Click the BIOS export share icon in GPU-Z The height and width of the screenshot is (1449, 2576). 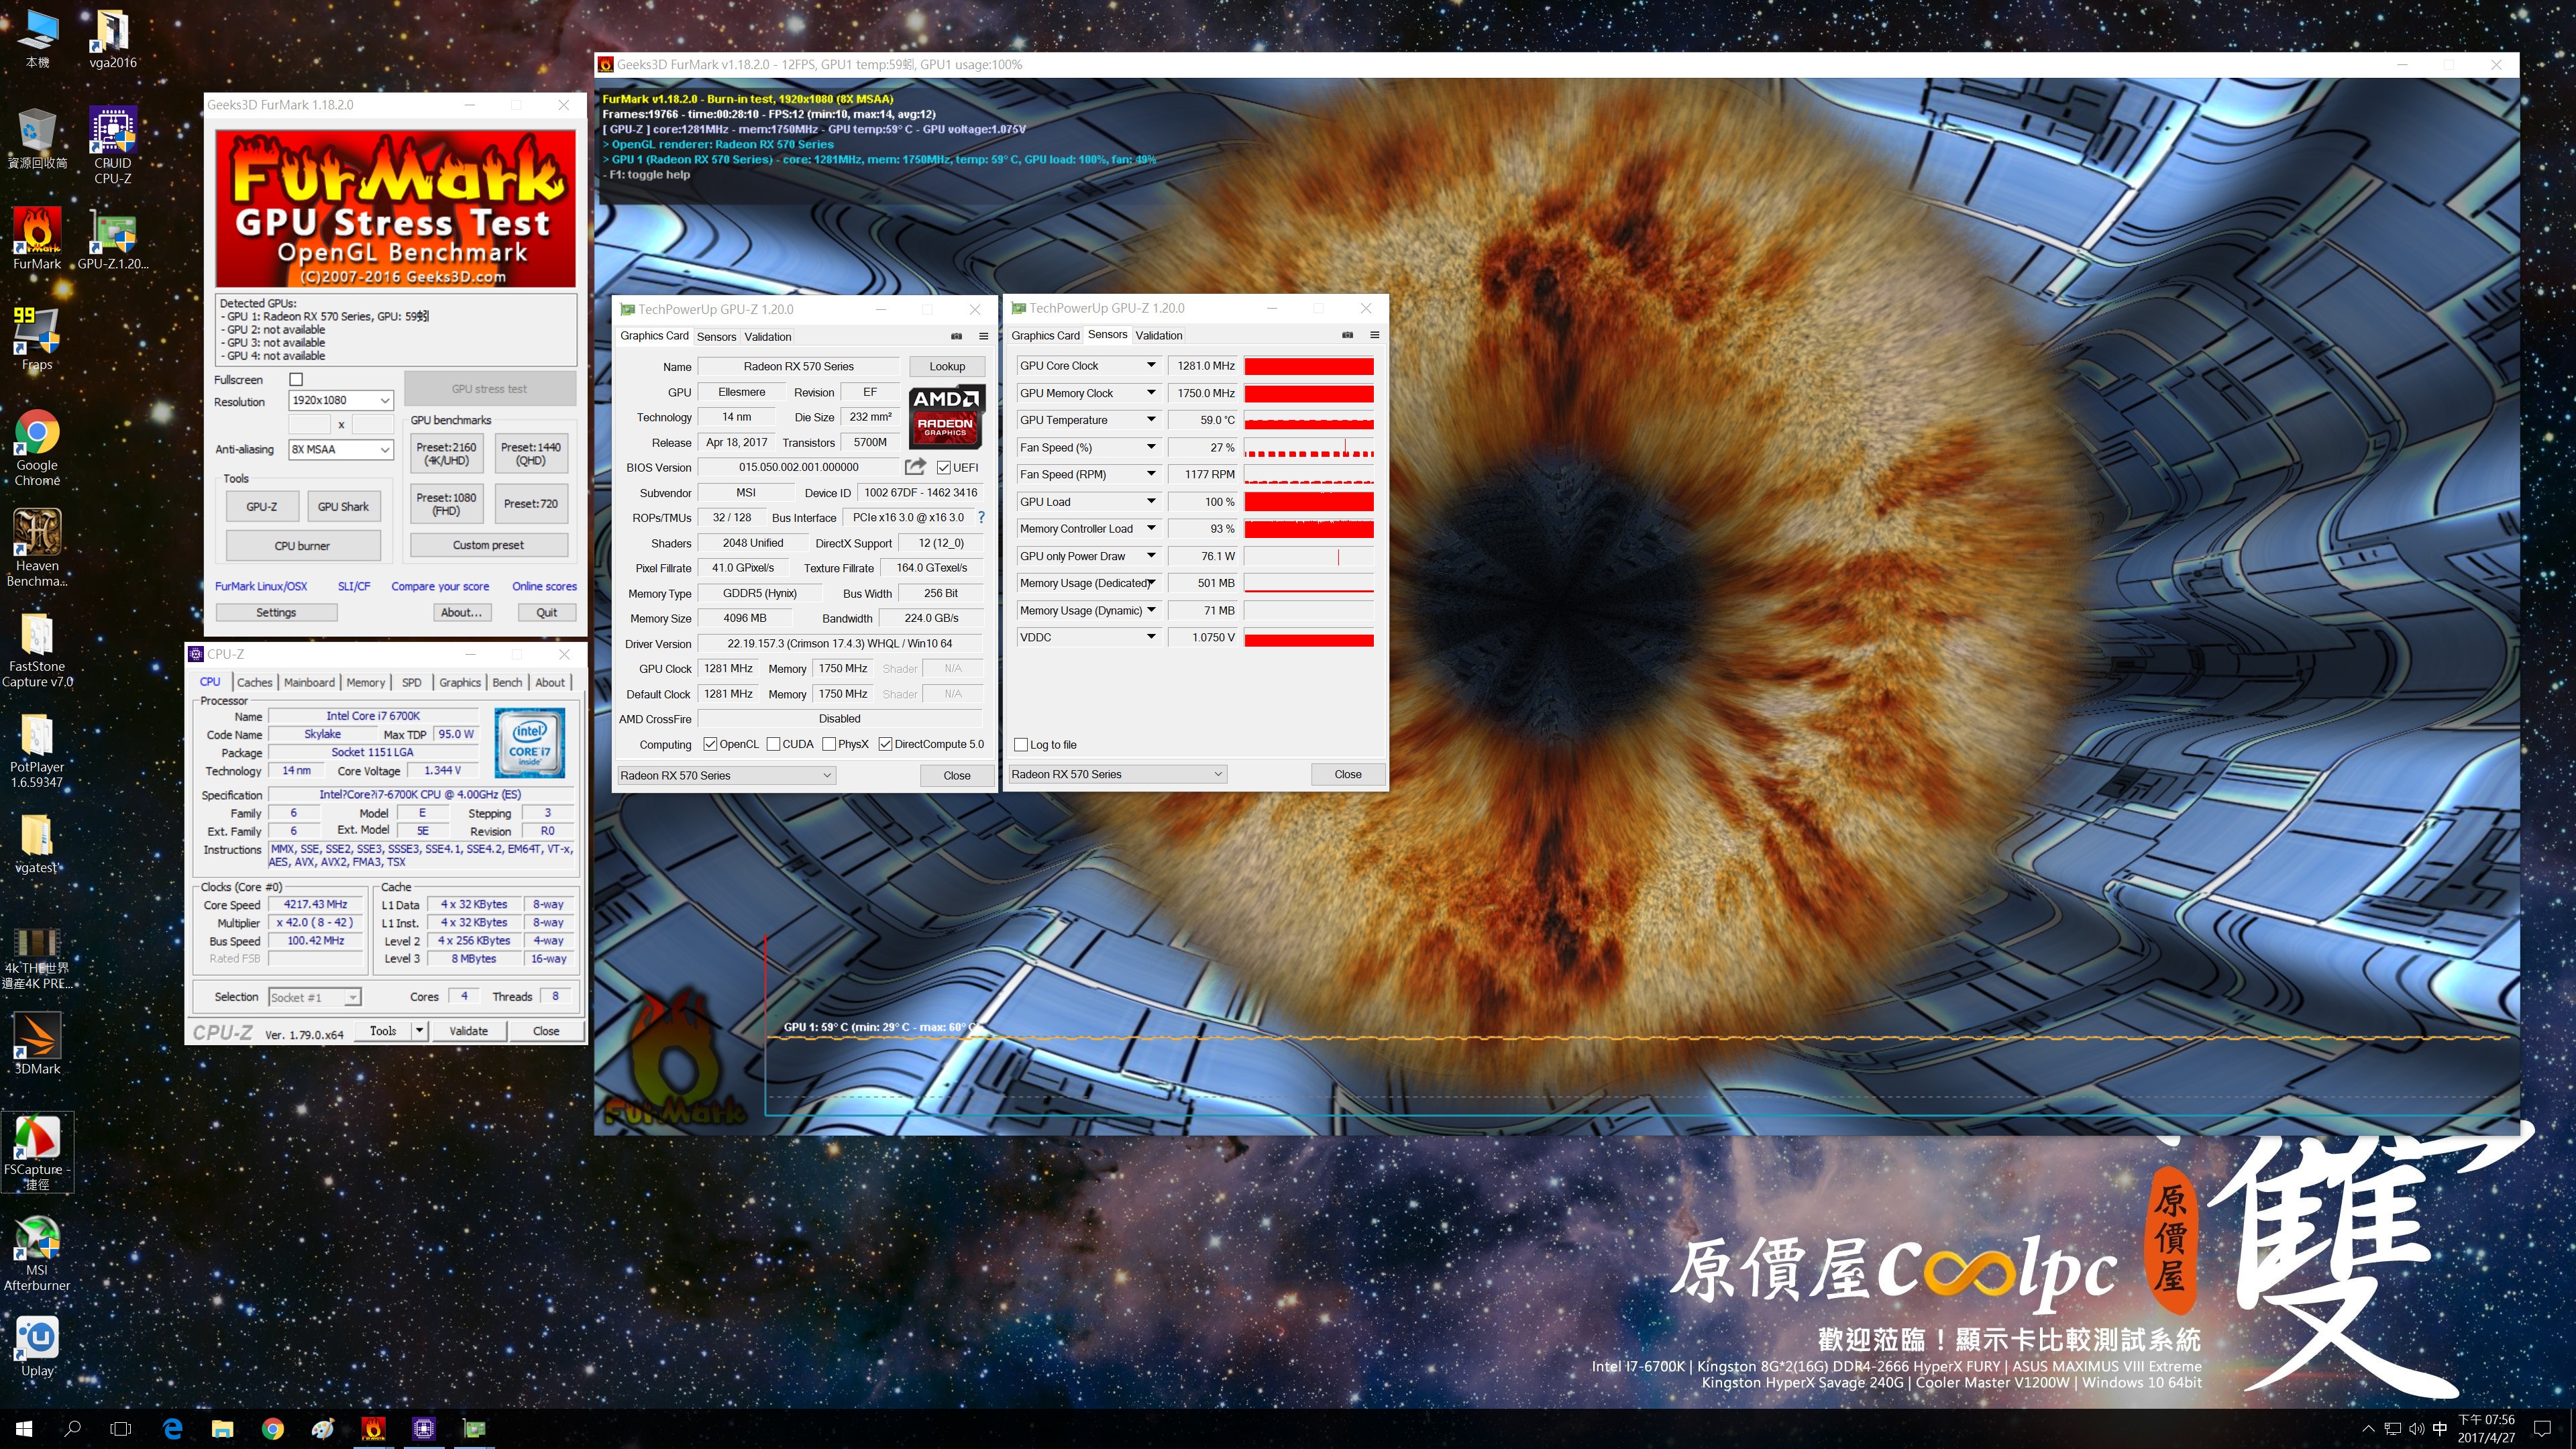pyautogui.click(x=915, y=467)
